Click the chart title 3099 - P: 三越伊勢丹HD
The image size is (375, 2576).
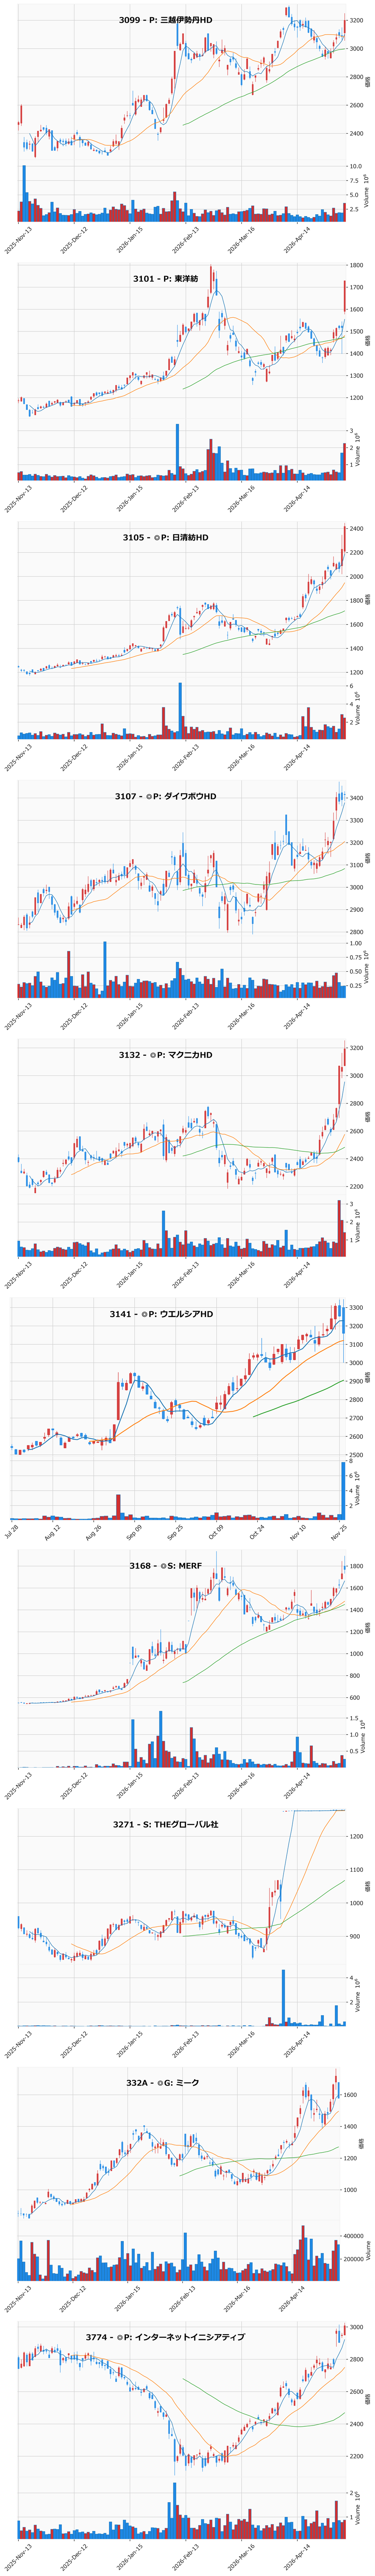pyautogui.click(x=166, y=20)
